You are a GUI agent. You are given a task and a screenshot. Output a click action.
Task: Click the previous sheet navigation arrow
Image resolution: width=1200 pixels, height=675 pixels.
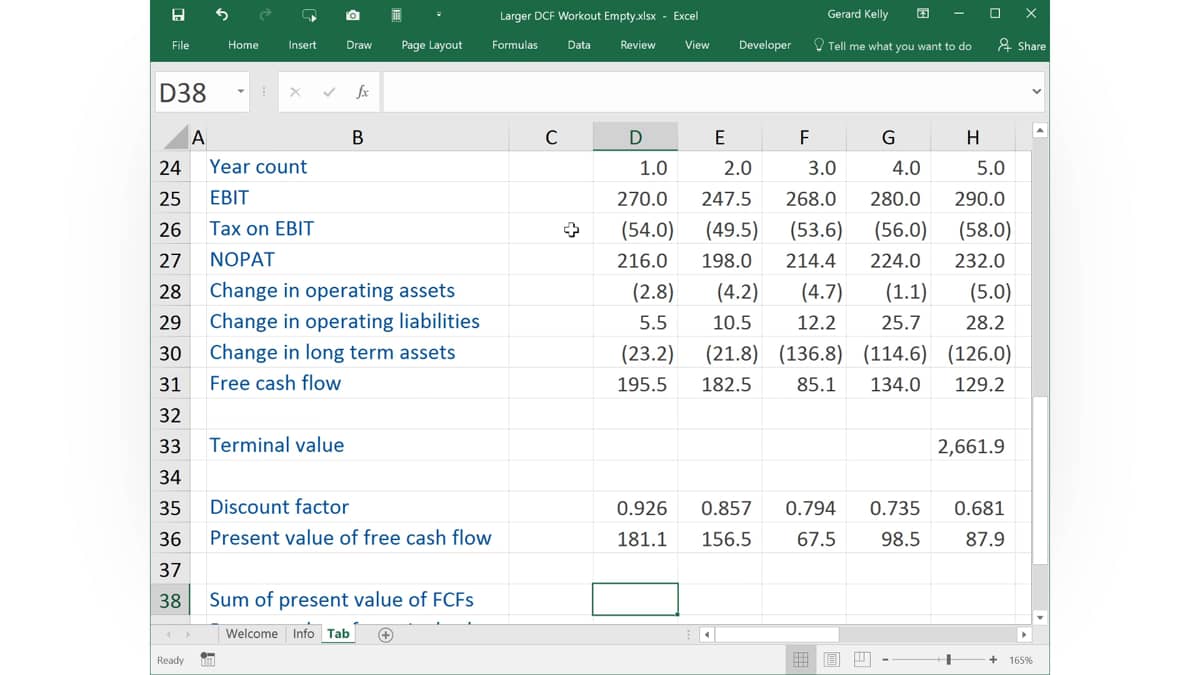tap(168, 634)
